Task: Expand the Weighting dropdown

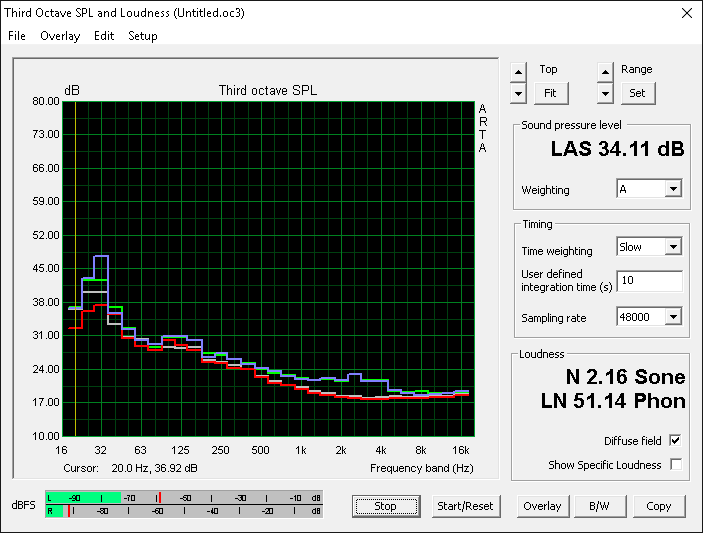Action: [673, 189]
